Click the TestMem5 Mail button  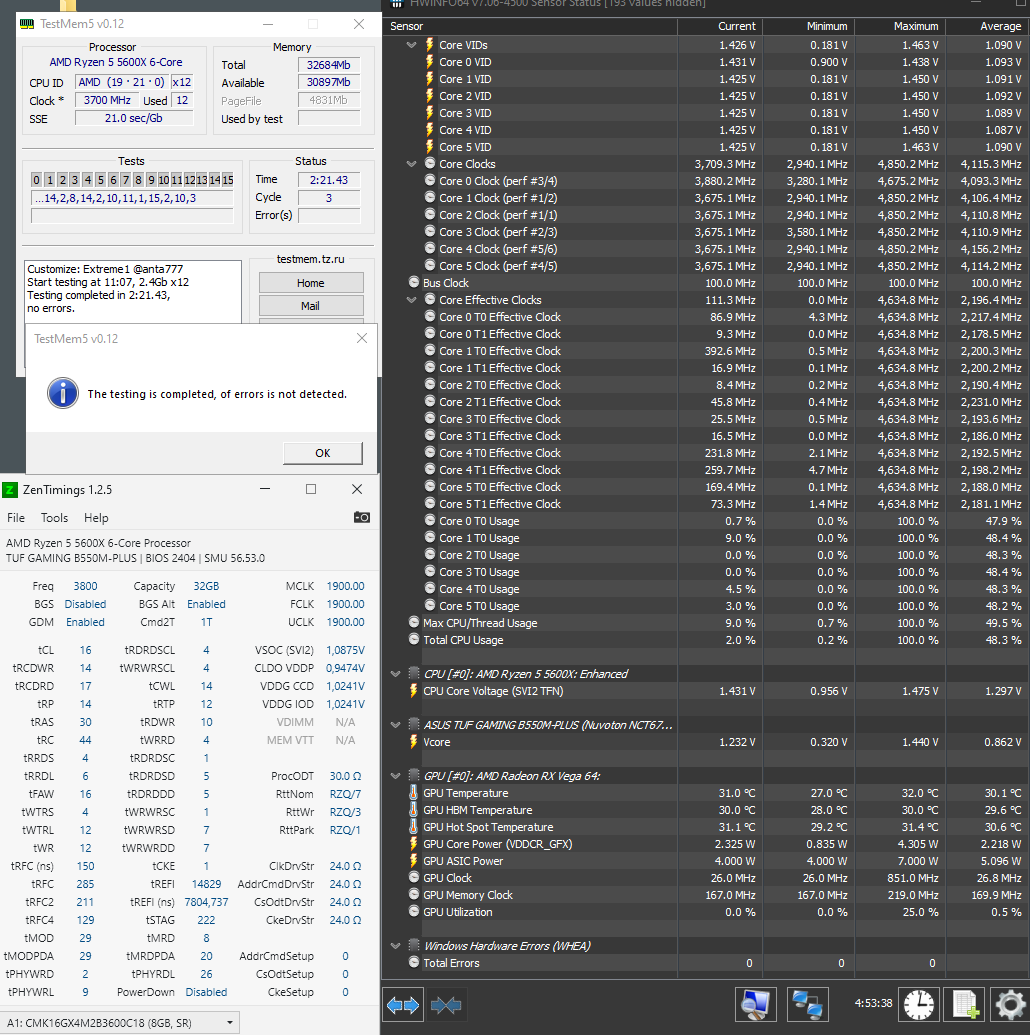311,306
